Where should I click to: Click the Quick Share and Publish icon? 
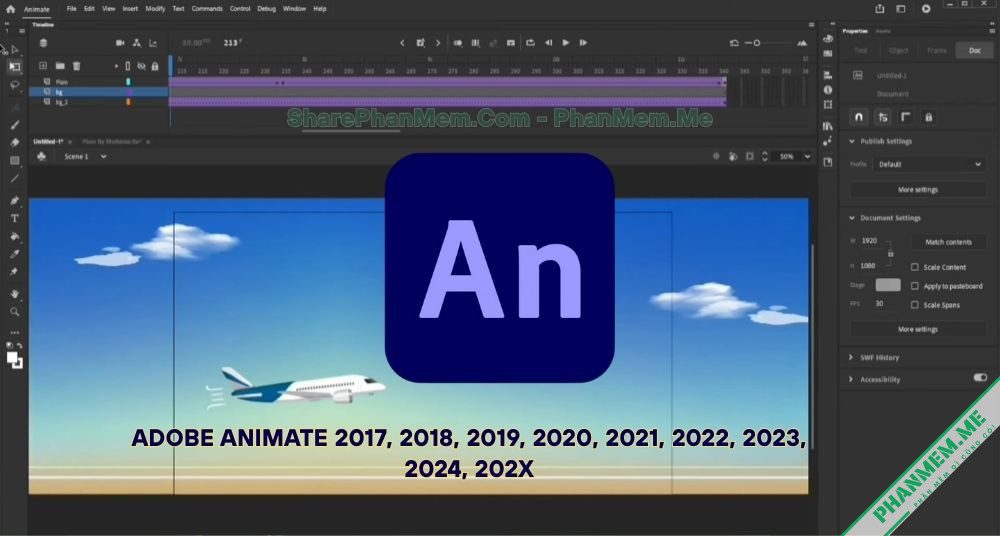point(880,9)
